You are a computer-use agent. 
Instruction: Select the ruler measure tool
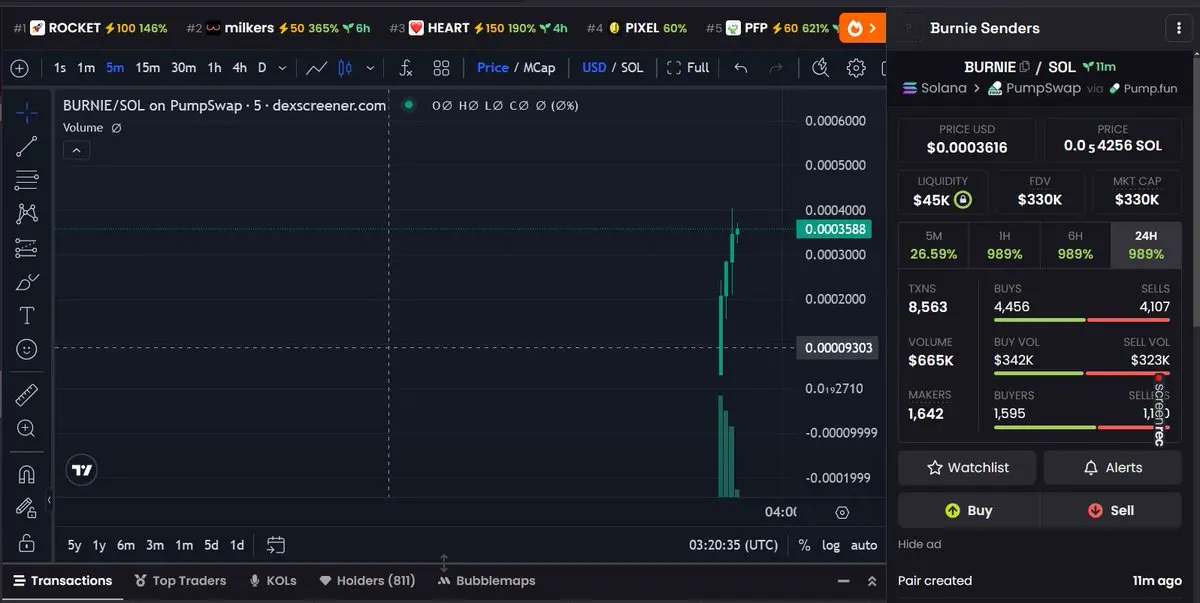27,395
